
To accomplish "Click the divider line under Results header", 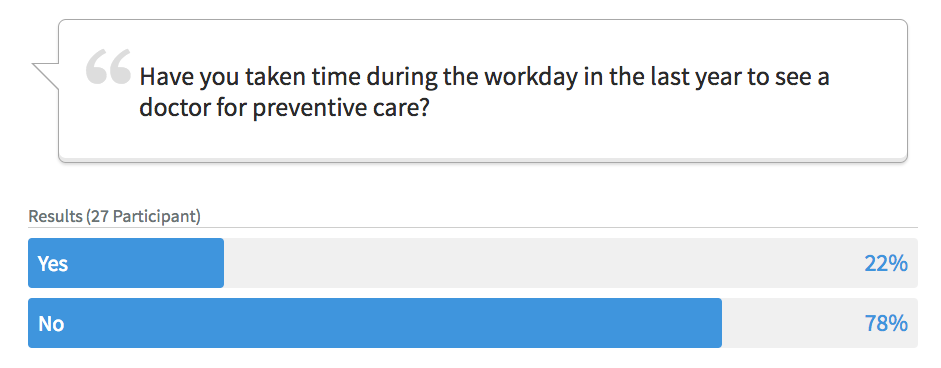I will pyautogui.click(x=473, y=228).
